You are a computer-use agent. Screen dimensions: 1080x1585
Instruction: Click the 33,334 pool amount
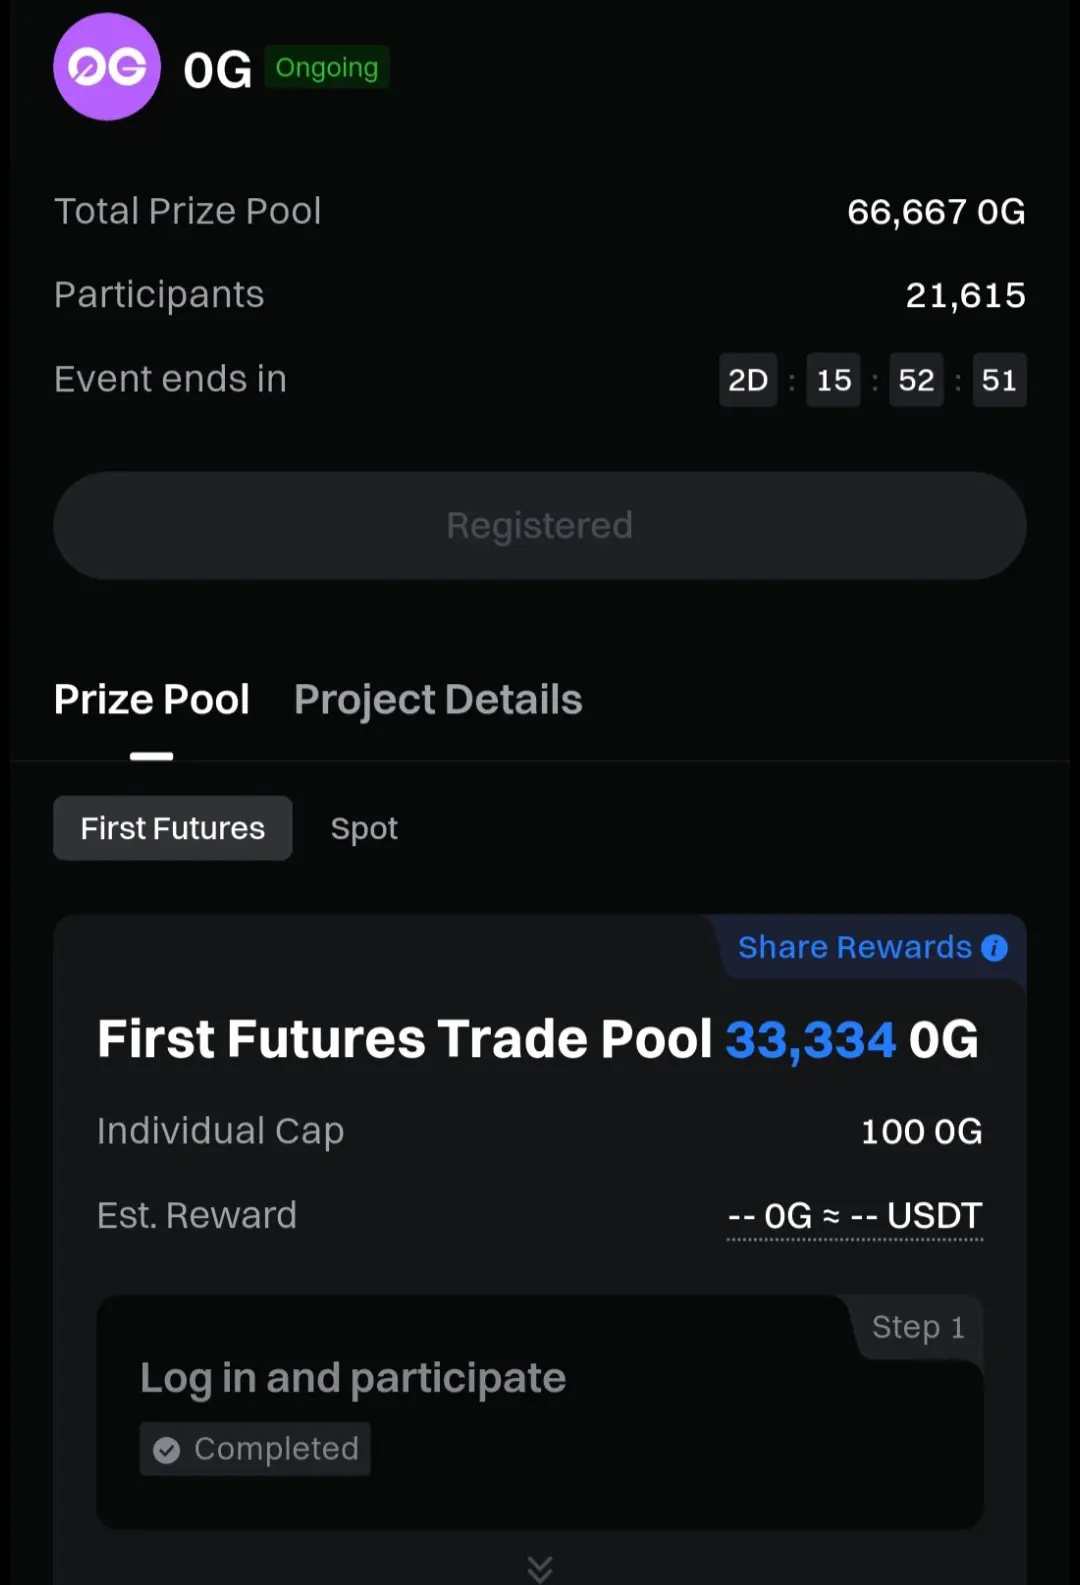click(x=810, y=1039)
